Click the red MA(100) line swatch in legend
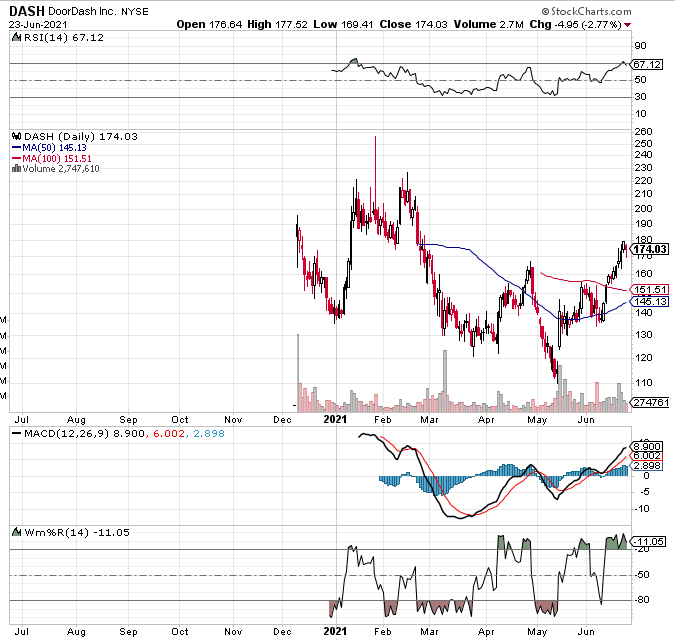The width and height of the screenshot is (675, 644). pos(16,158)
